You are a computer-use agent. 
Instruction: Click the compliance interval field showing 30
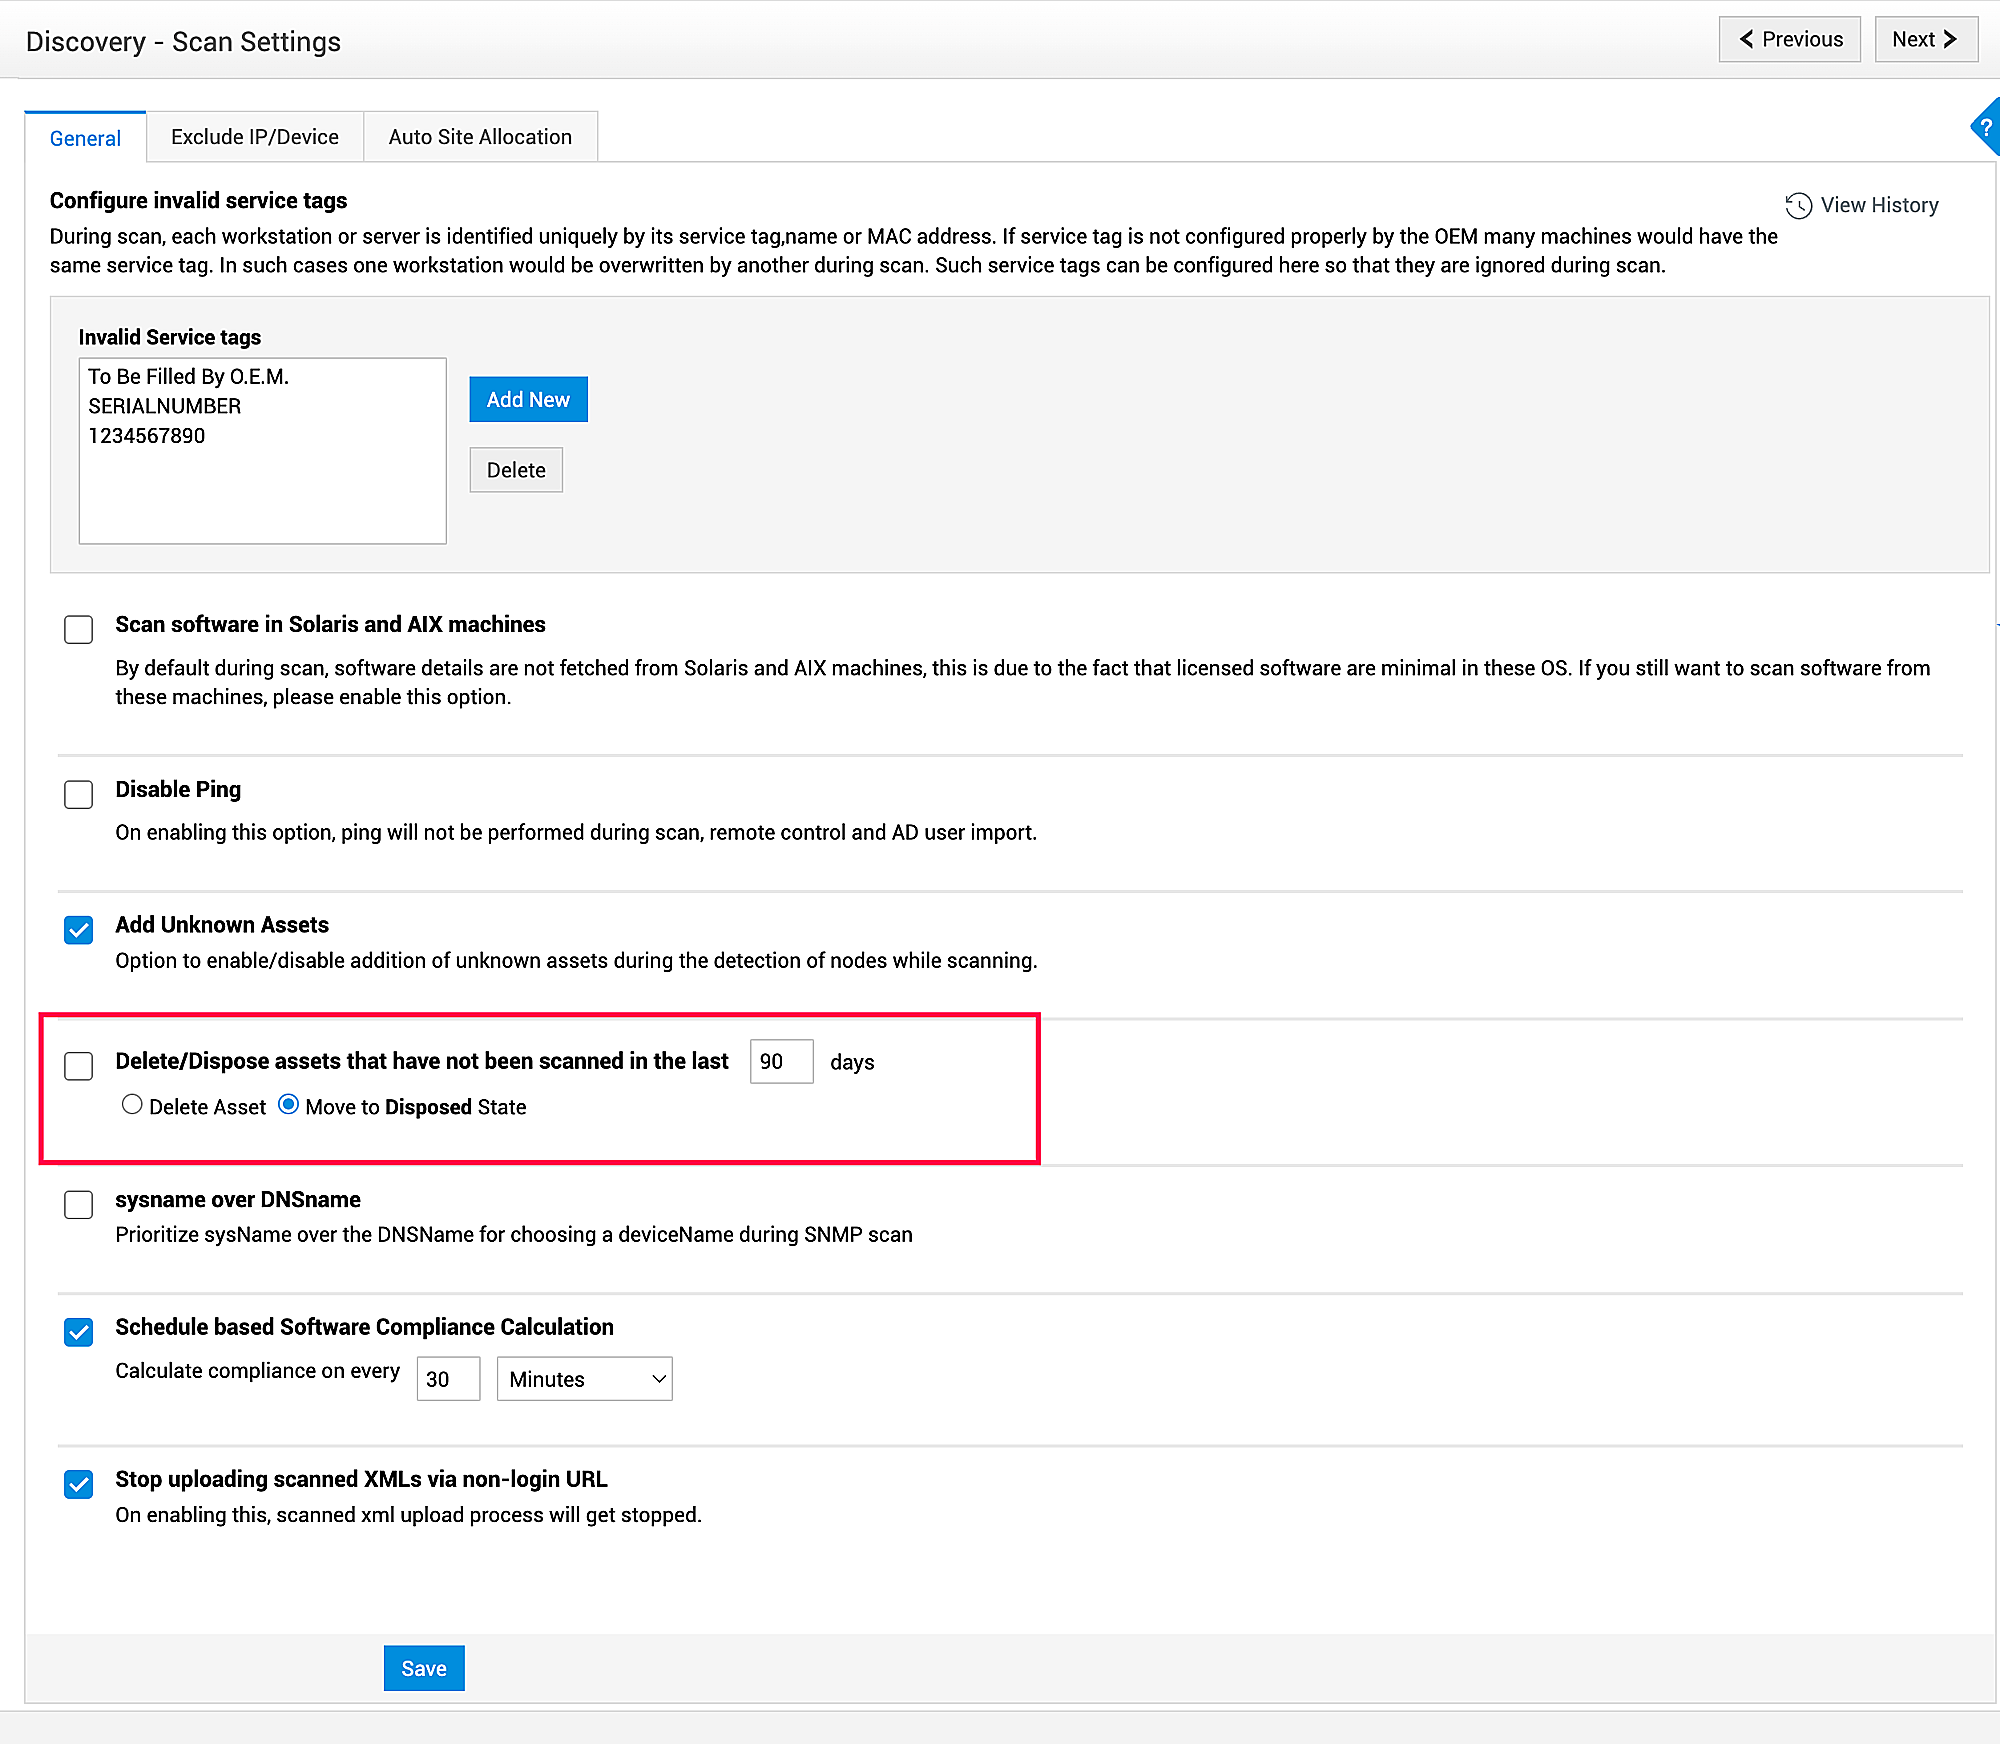(x=448, y=1379)
